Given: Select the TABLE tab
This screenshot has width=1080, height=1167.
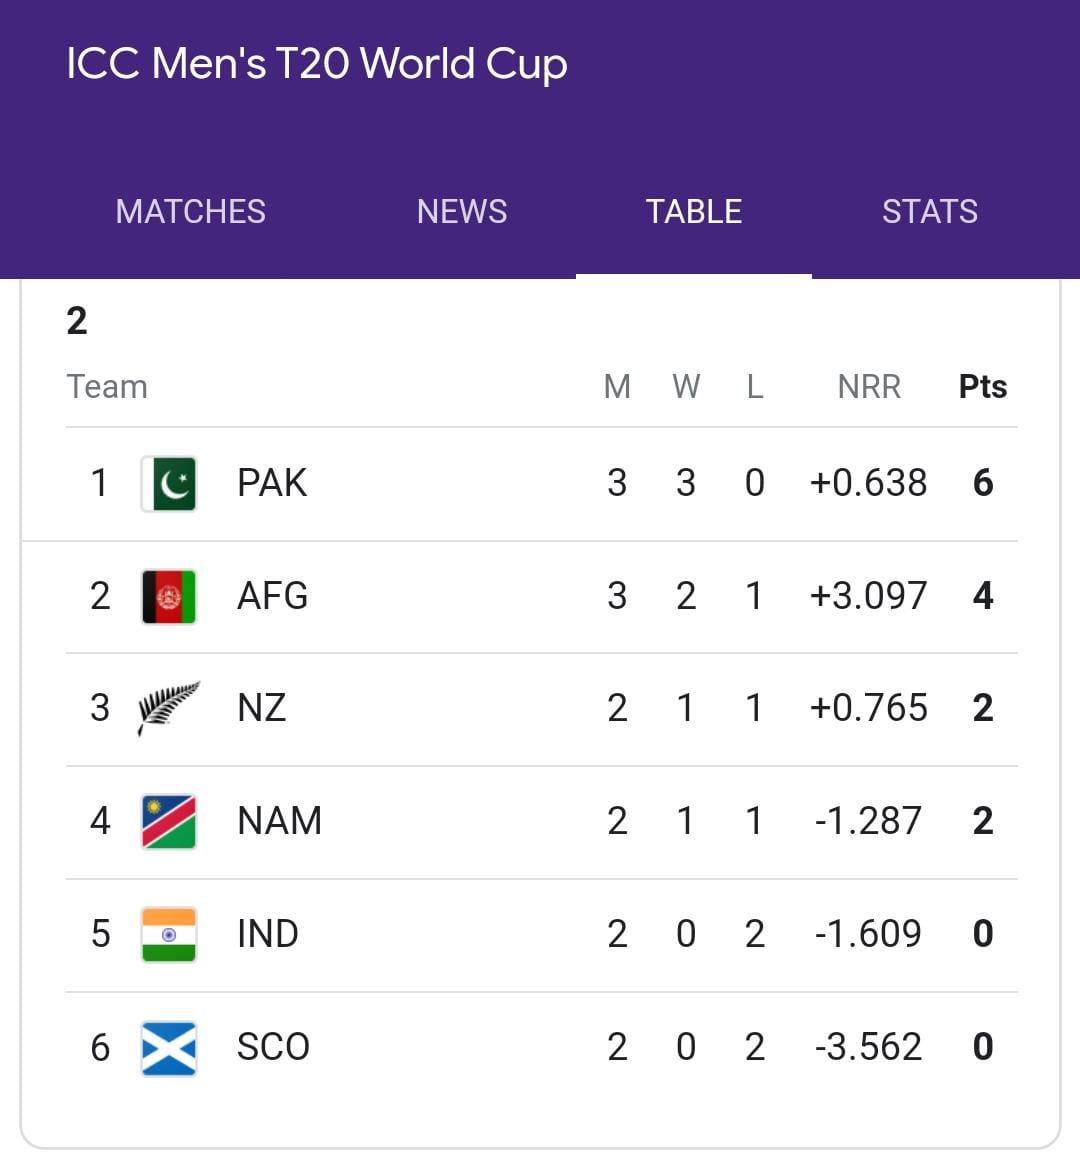Looking at the screenshot, I should click(694, 212).
